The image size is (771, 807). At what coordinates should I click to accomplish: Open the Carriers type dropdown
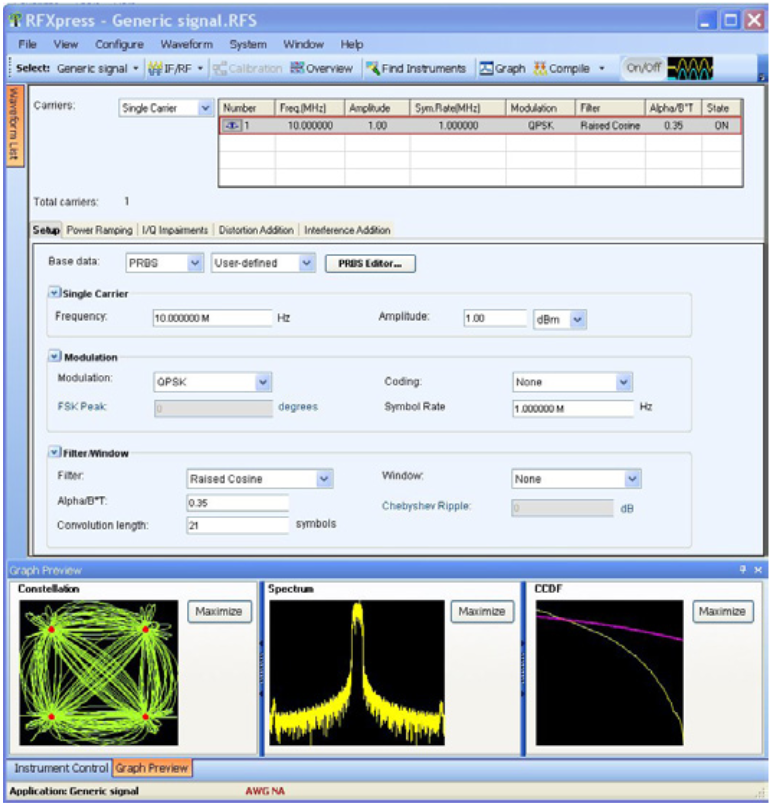pos(206,108)
